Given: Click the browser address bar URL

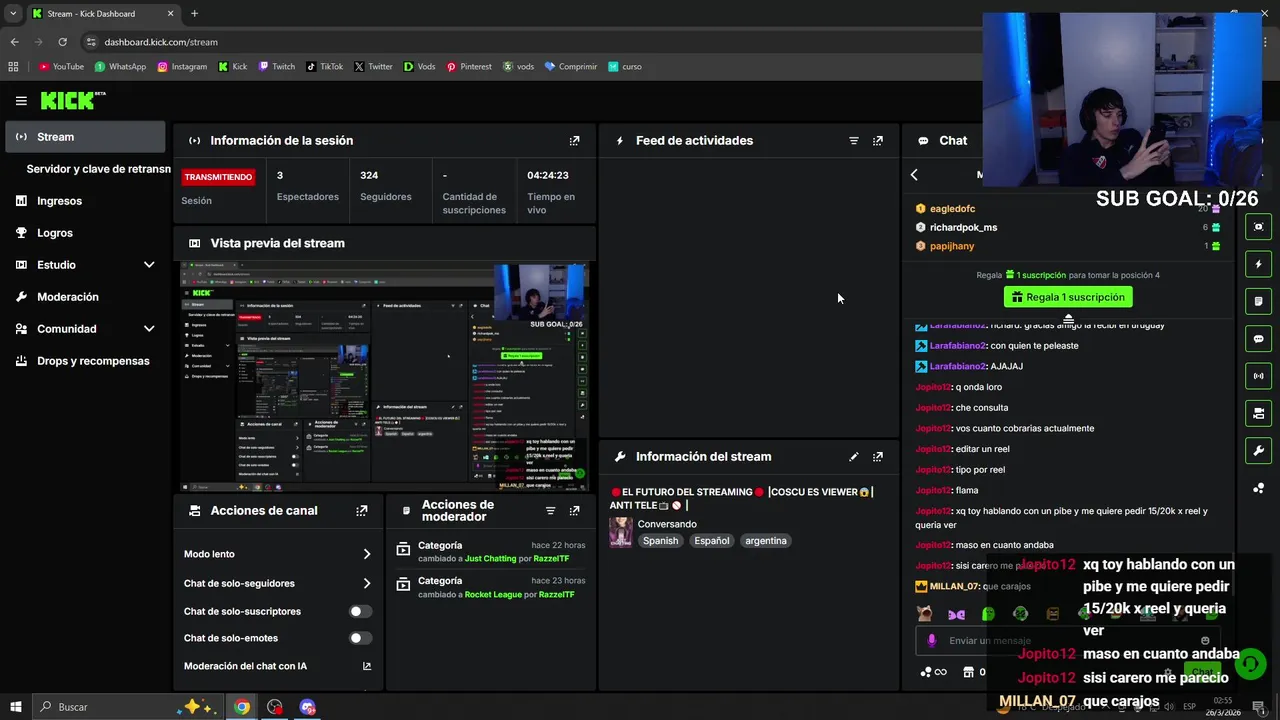Looking at the screenshot, I should (x=161, y=42).
